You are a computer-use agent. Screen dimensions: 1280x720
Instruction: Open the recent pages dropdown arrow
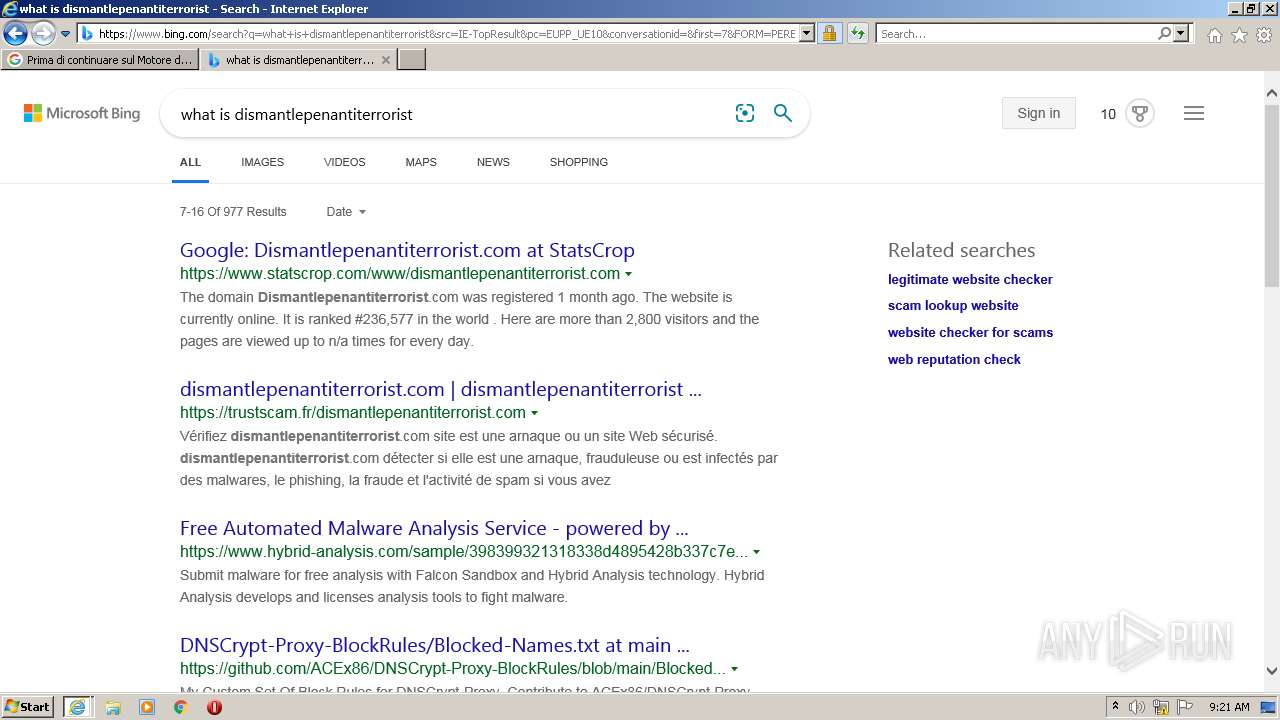65,34
